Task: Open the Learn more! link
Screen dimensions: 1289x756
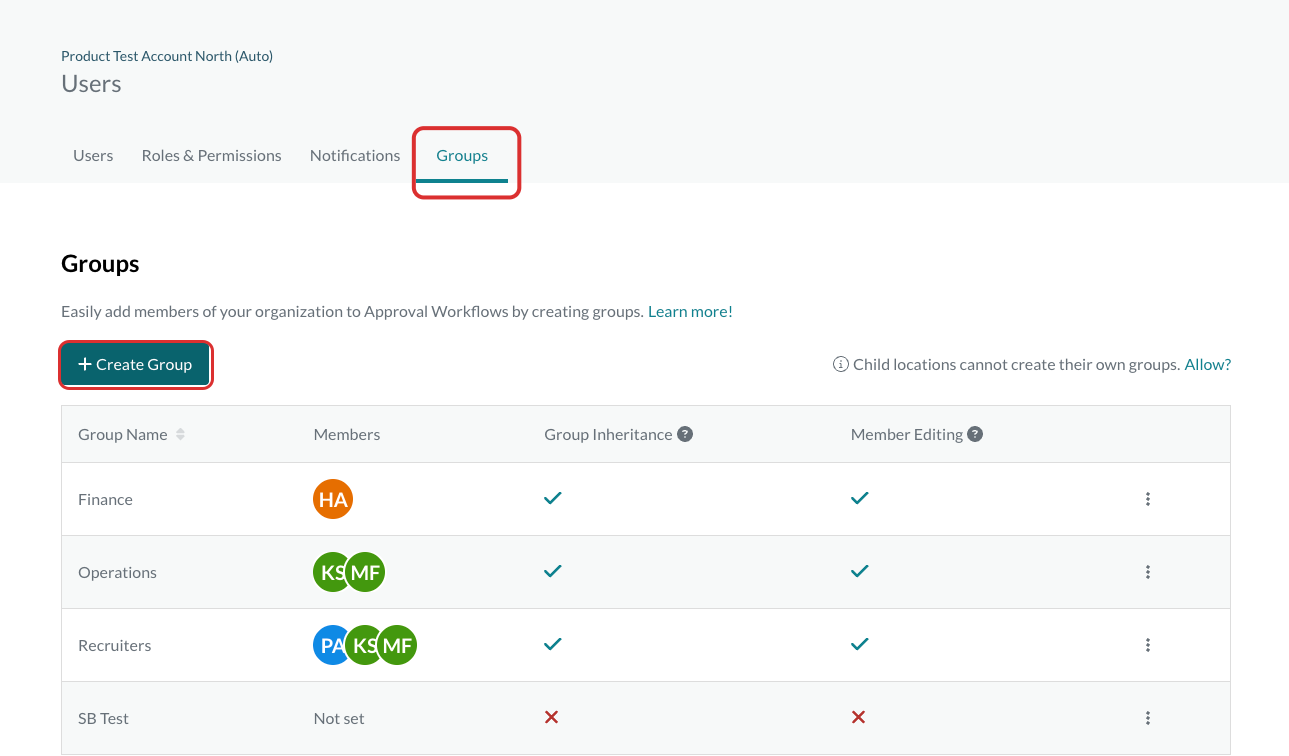Action: coord(690,311)
